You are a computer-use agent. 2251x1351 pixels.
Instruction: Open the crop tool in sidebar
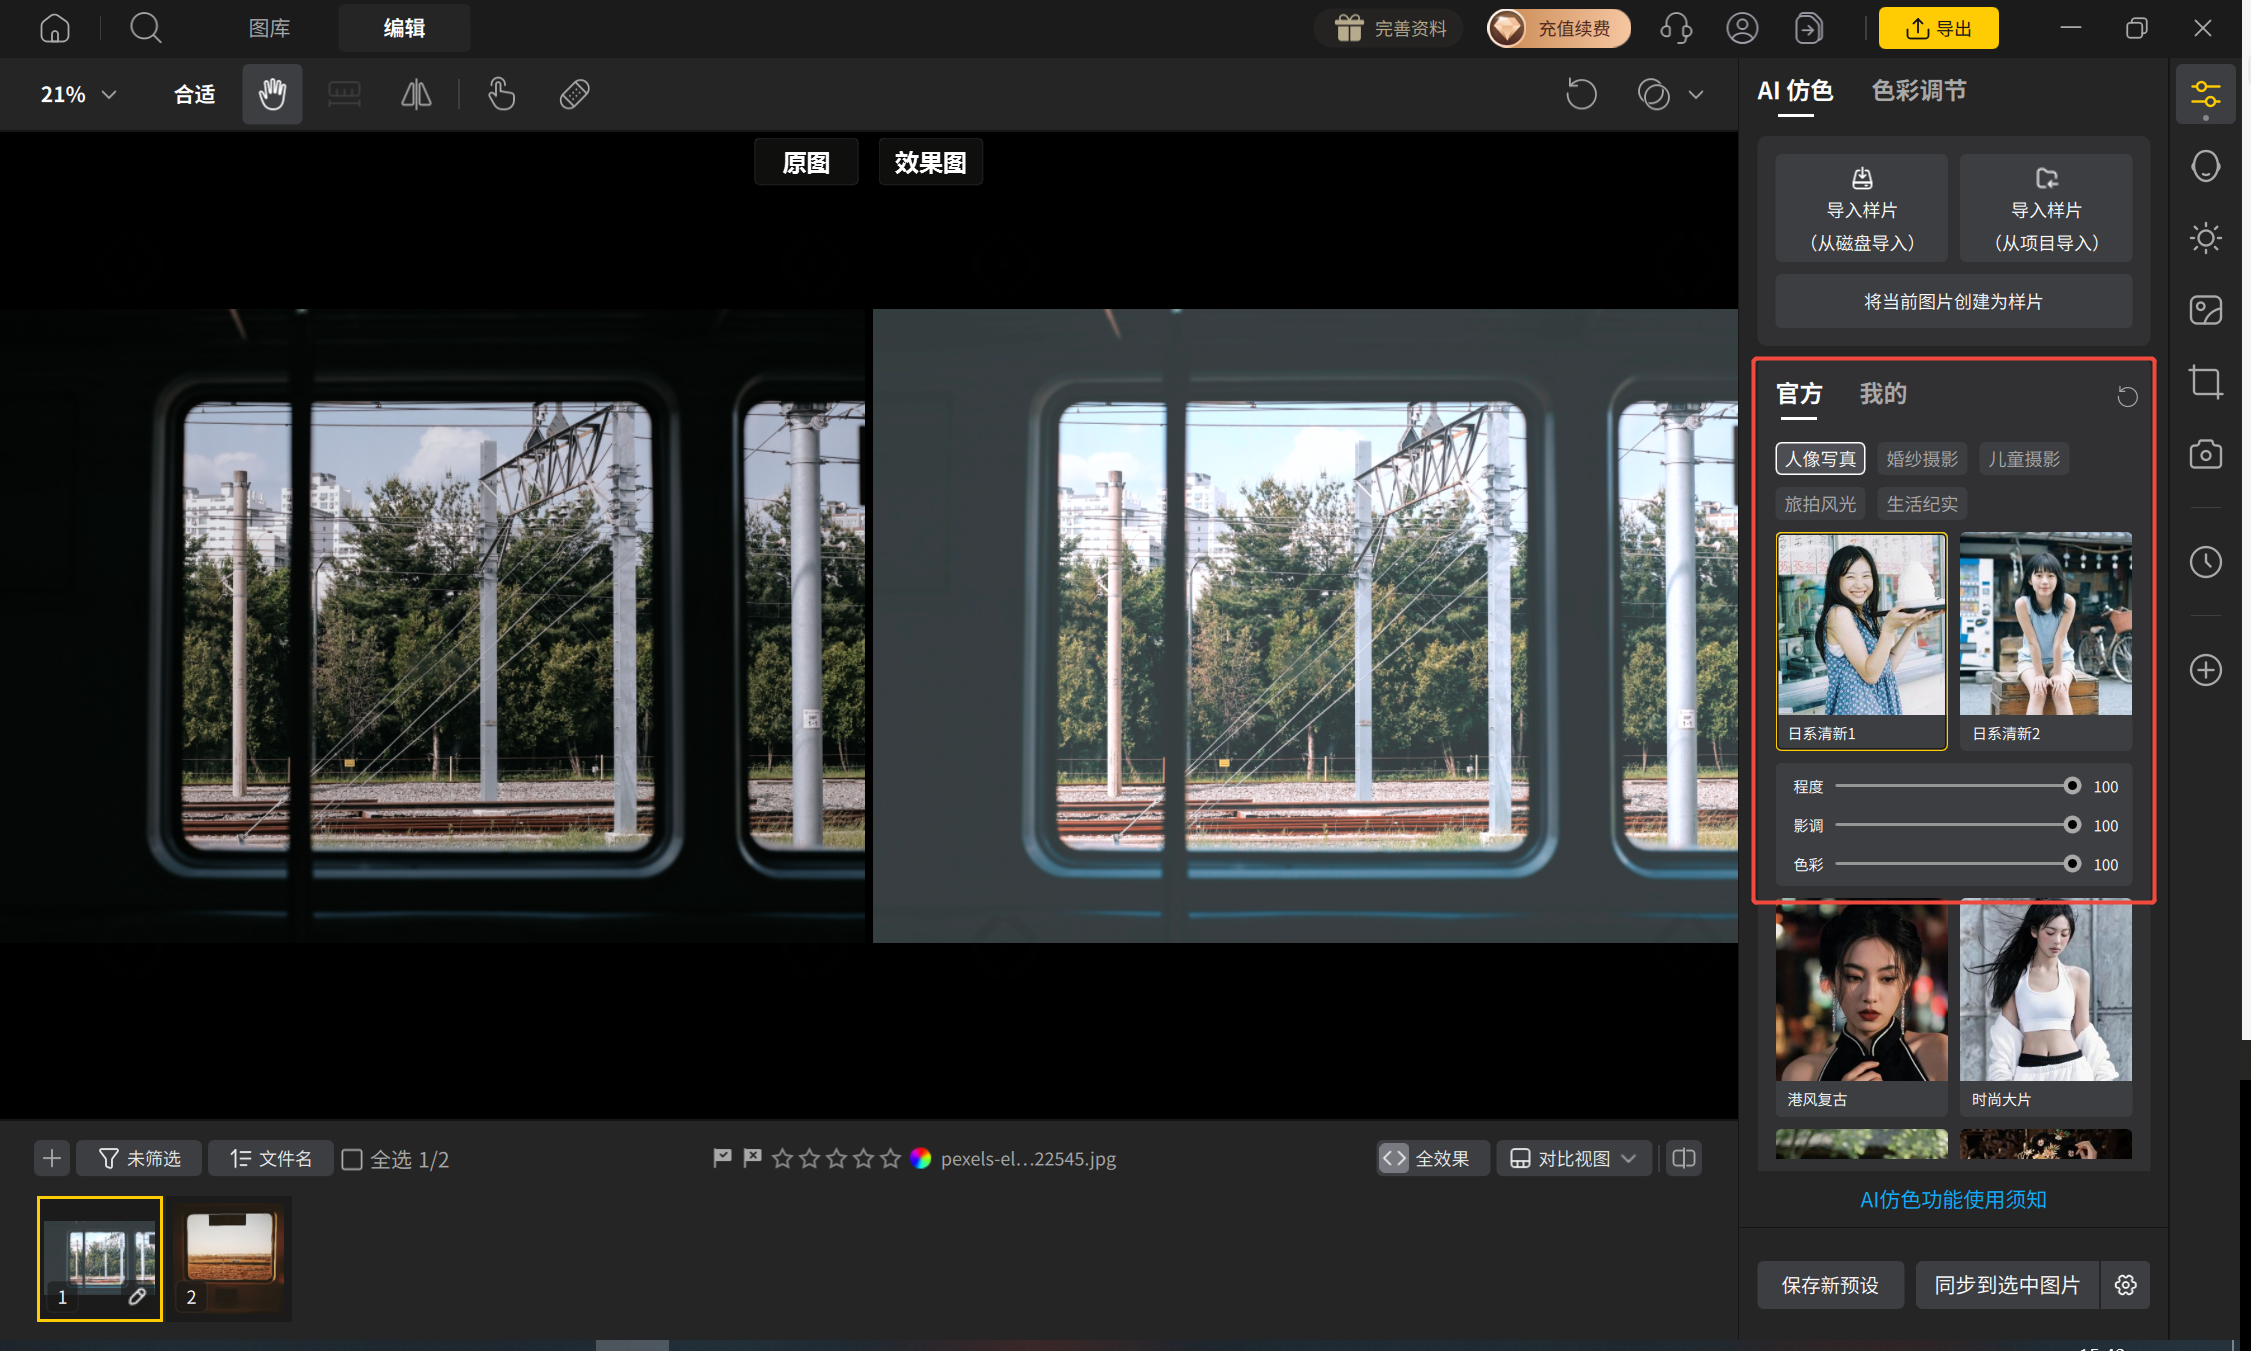coord(2205,382)
